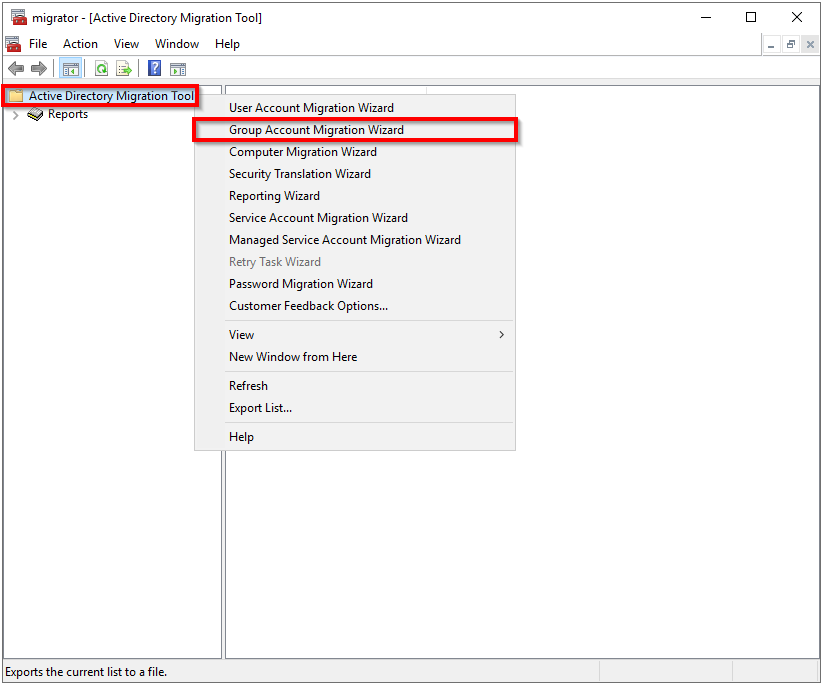Click the migrator app icon in title bar

pyautogui.click(x=19, y=17)
